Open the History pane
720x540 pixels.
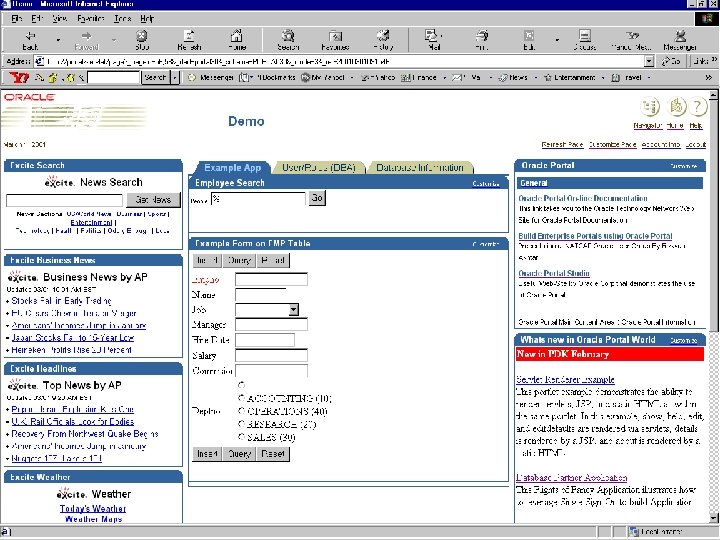point(383,40)
